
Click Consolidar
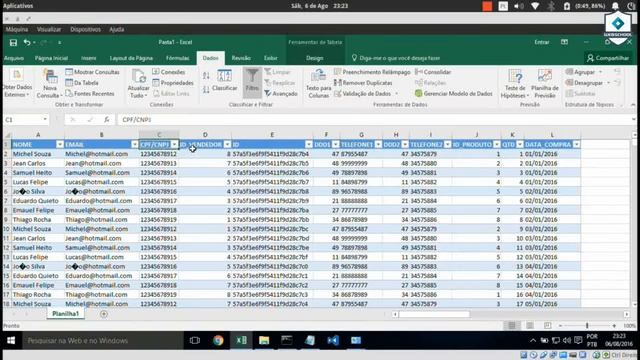point(433,72)
